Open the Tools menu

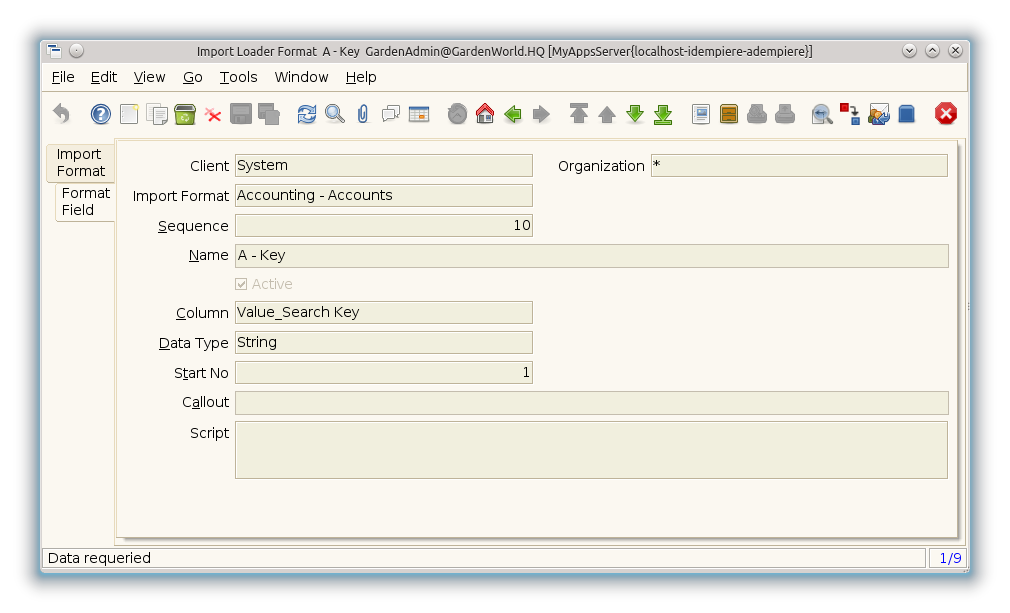(238, 77)
